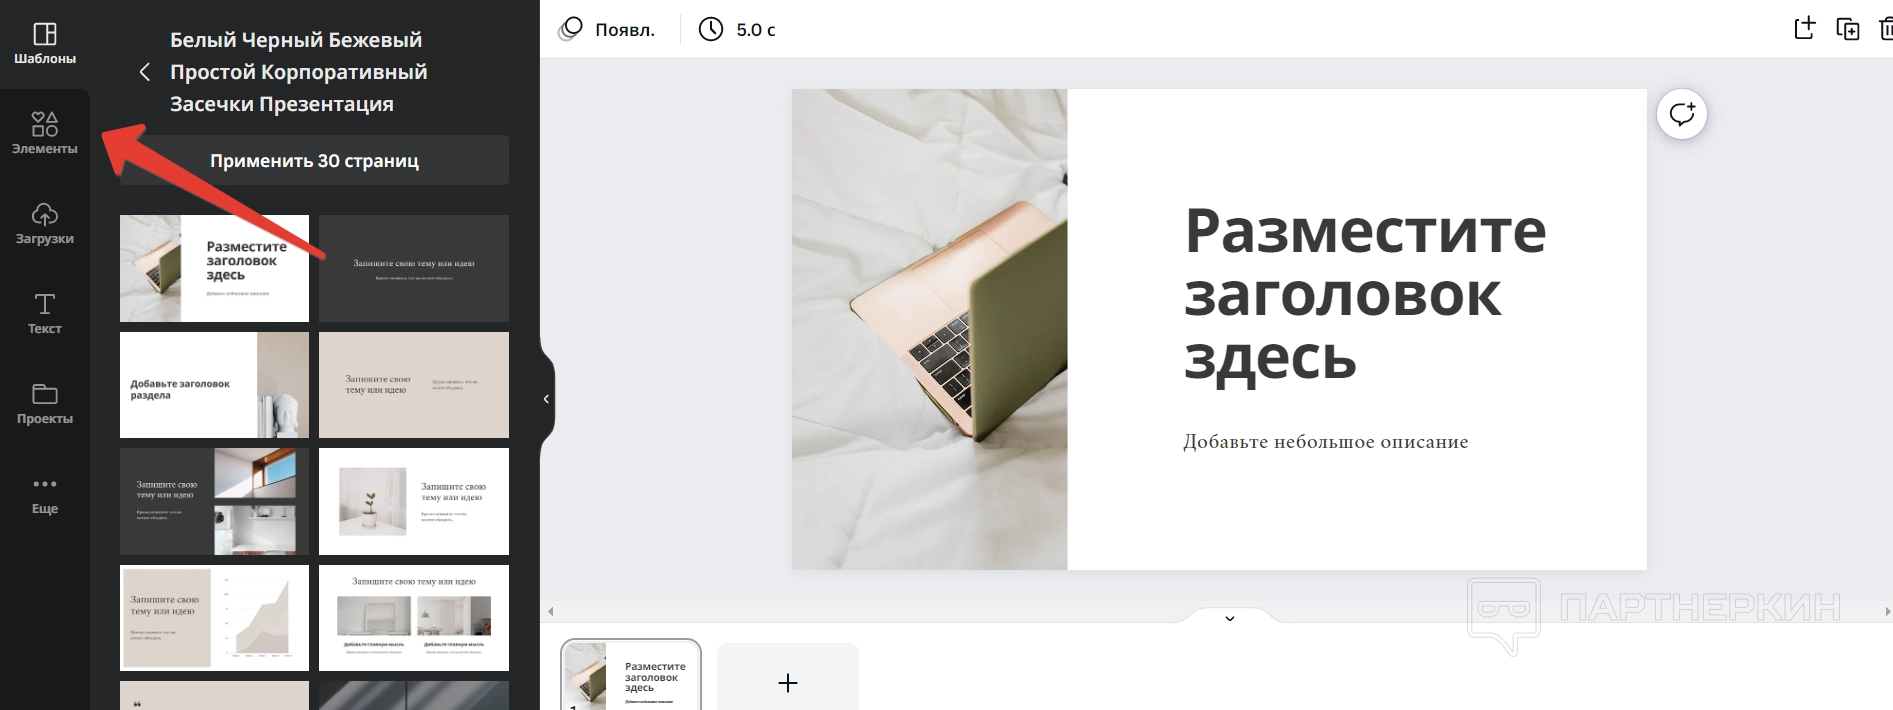Viewport: 1893px width, 710px height.
Task: Open the Элементы elements tab
Action: [x=44, y=134]
